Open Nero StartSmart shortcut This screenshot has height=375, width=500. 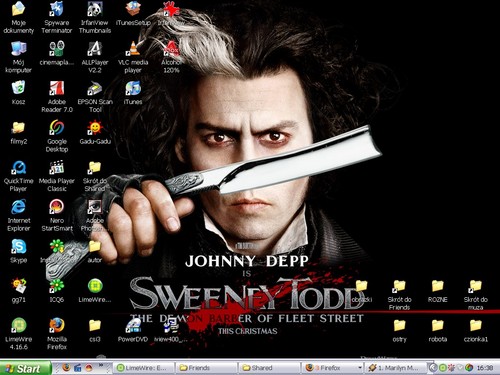coord(57,215)
